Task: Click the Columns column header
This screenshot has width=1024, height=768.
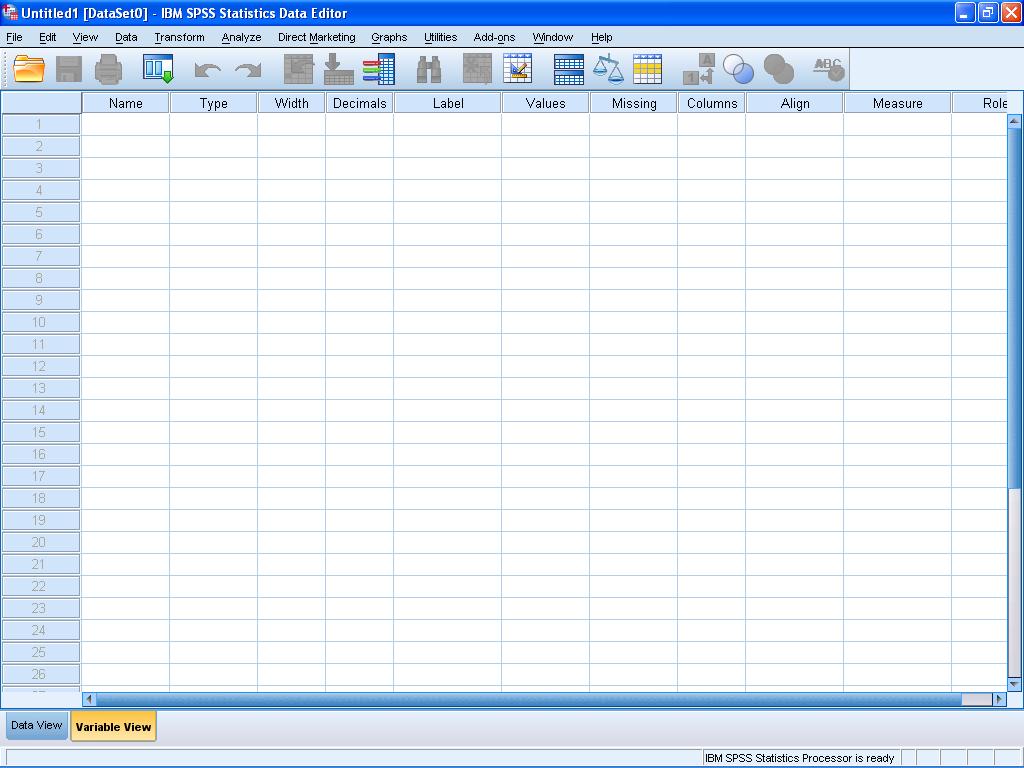Action: pos(712,103)
